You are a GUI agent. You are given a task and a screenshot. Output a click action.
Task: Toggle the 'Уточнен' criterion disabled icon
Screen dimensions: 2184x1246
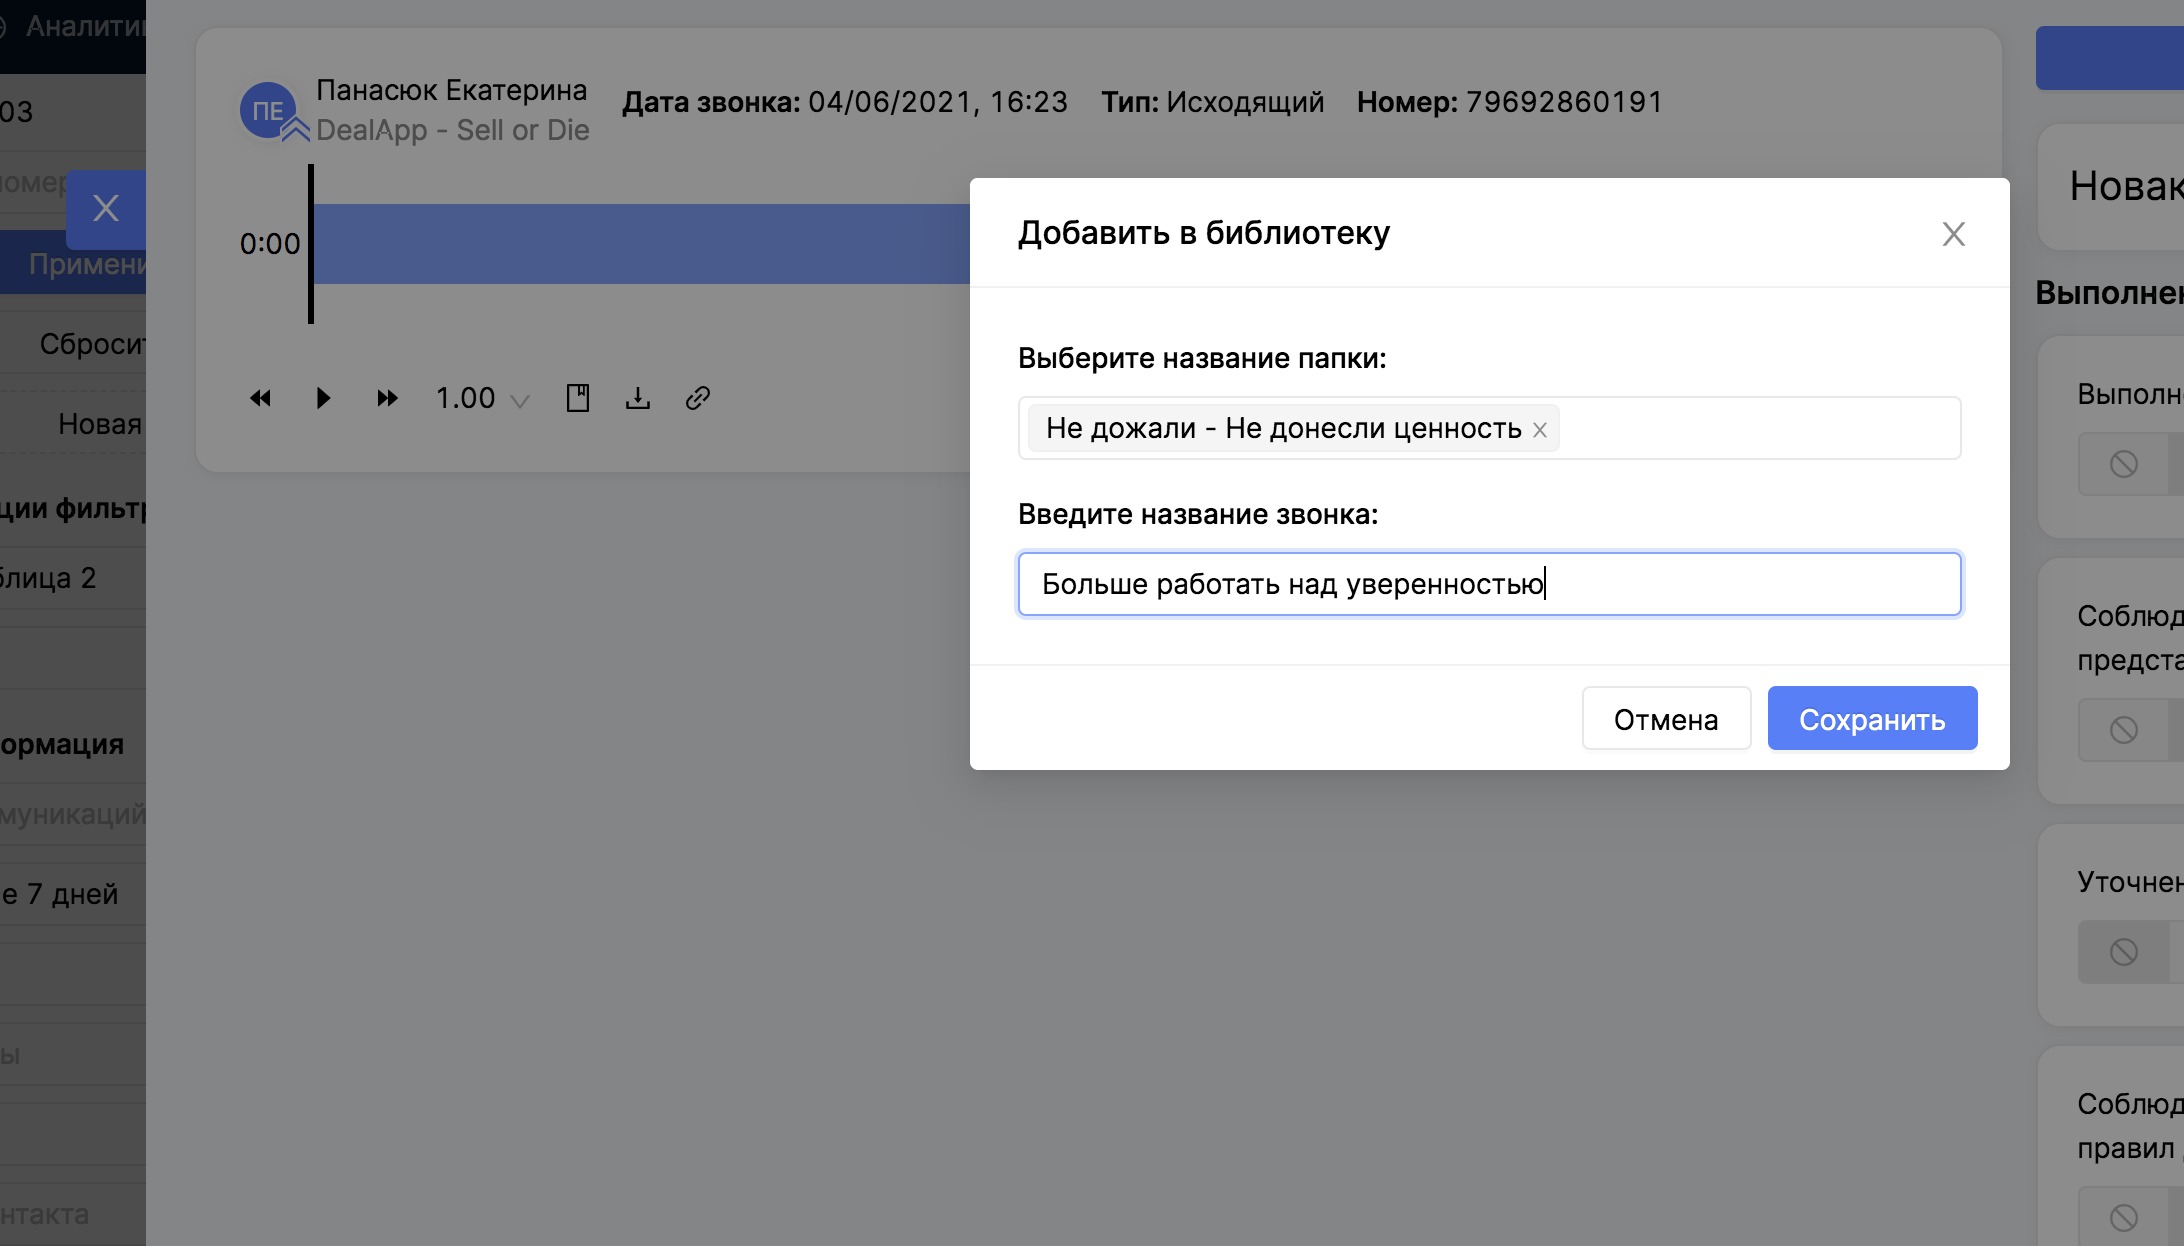pyautogui.click(x=2123, y=952)
